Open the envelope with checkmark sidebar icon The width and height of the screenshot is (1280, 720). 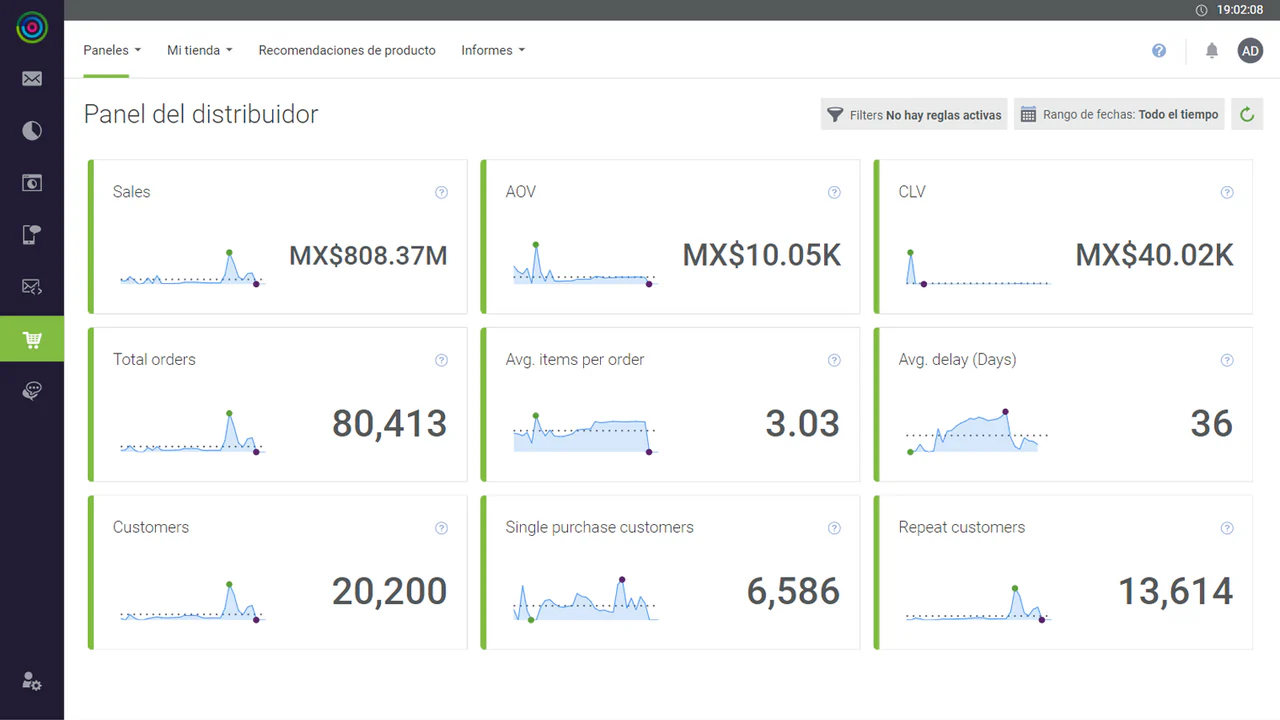click(x=32, y=287)
